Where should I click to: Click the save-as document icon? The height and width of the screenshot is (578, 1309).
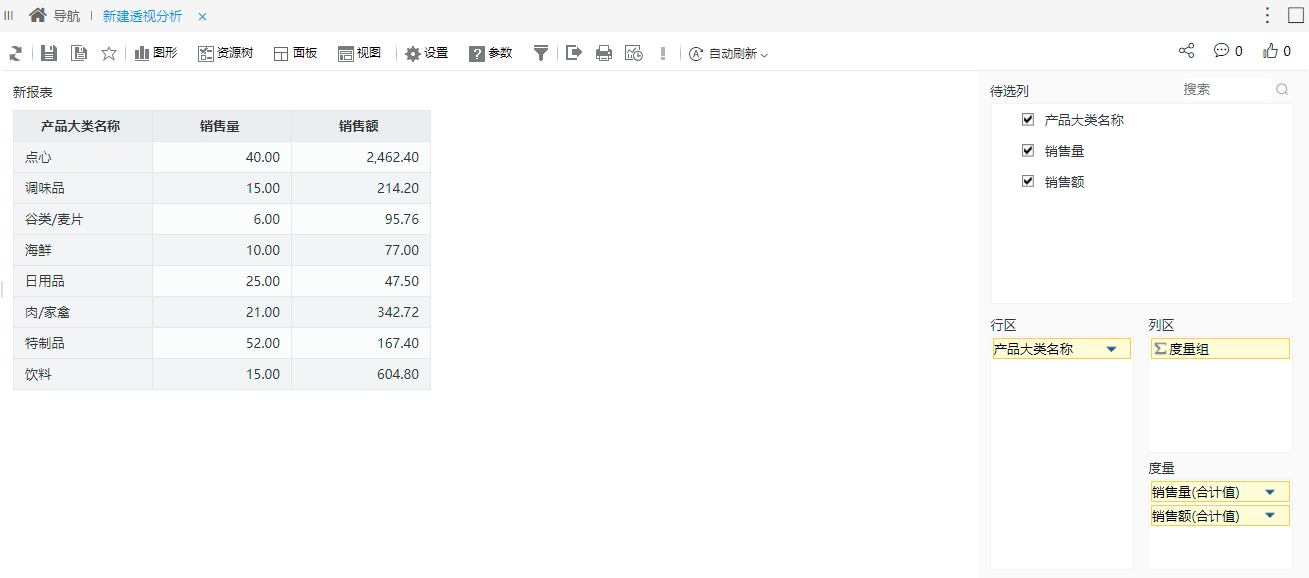[79, 53]
